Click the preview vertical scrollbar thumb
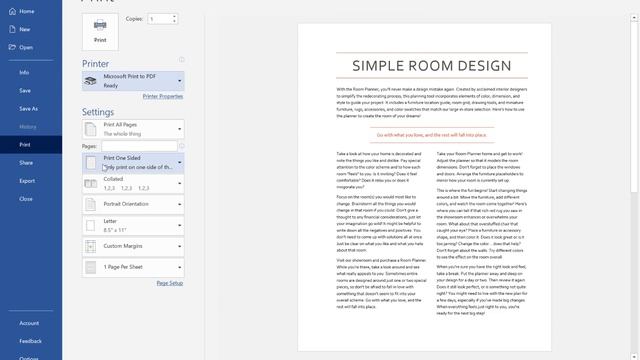Image resolution: width=640 pixels, height=360 pixels. point(634,107)
